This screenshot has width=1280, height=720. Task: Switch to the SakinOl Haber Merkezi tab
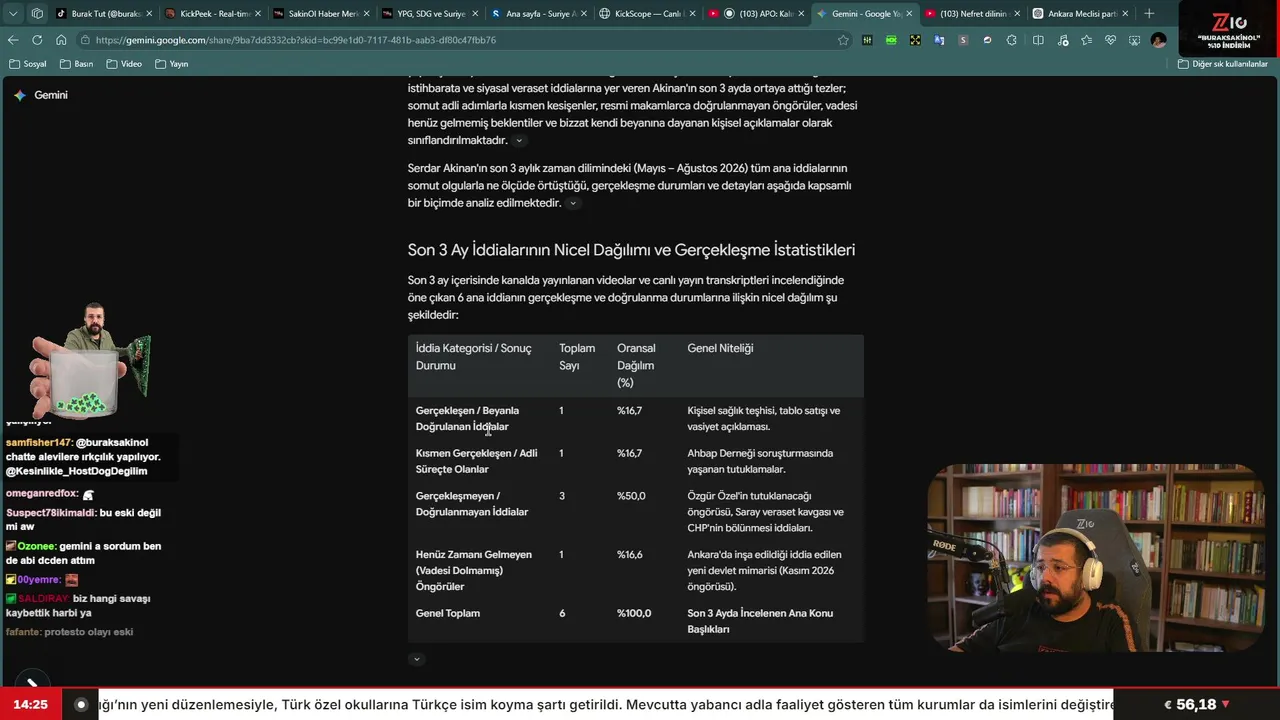[322, 14]
